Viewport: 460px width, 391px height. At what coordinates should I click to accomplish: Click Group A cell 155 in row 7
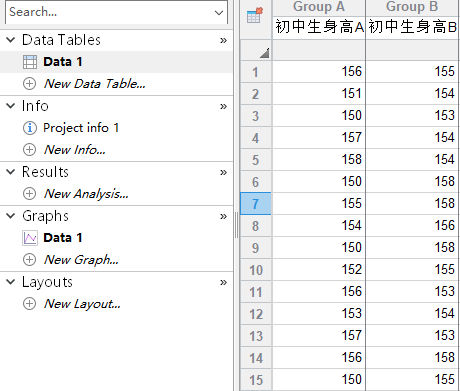pos(319,204)
